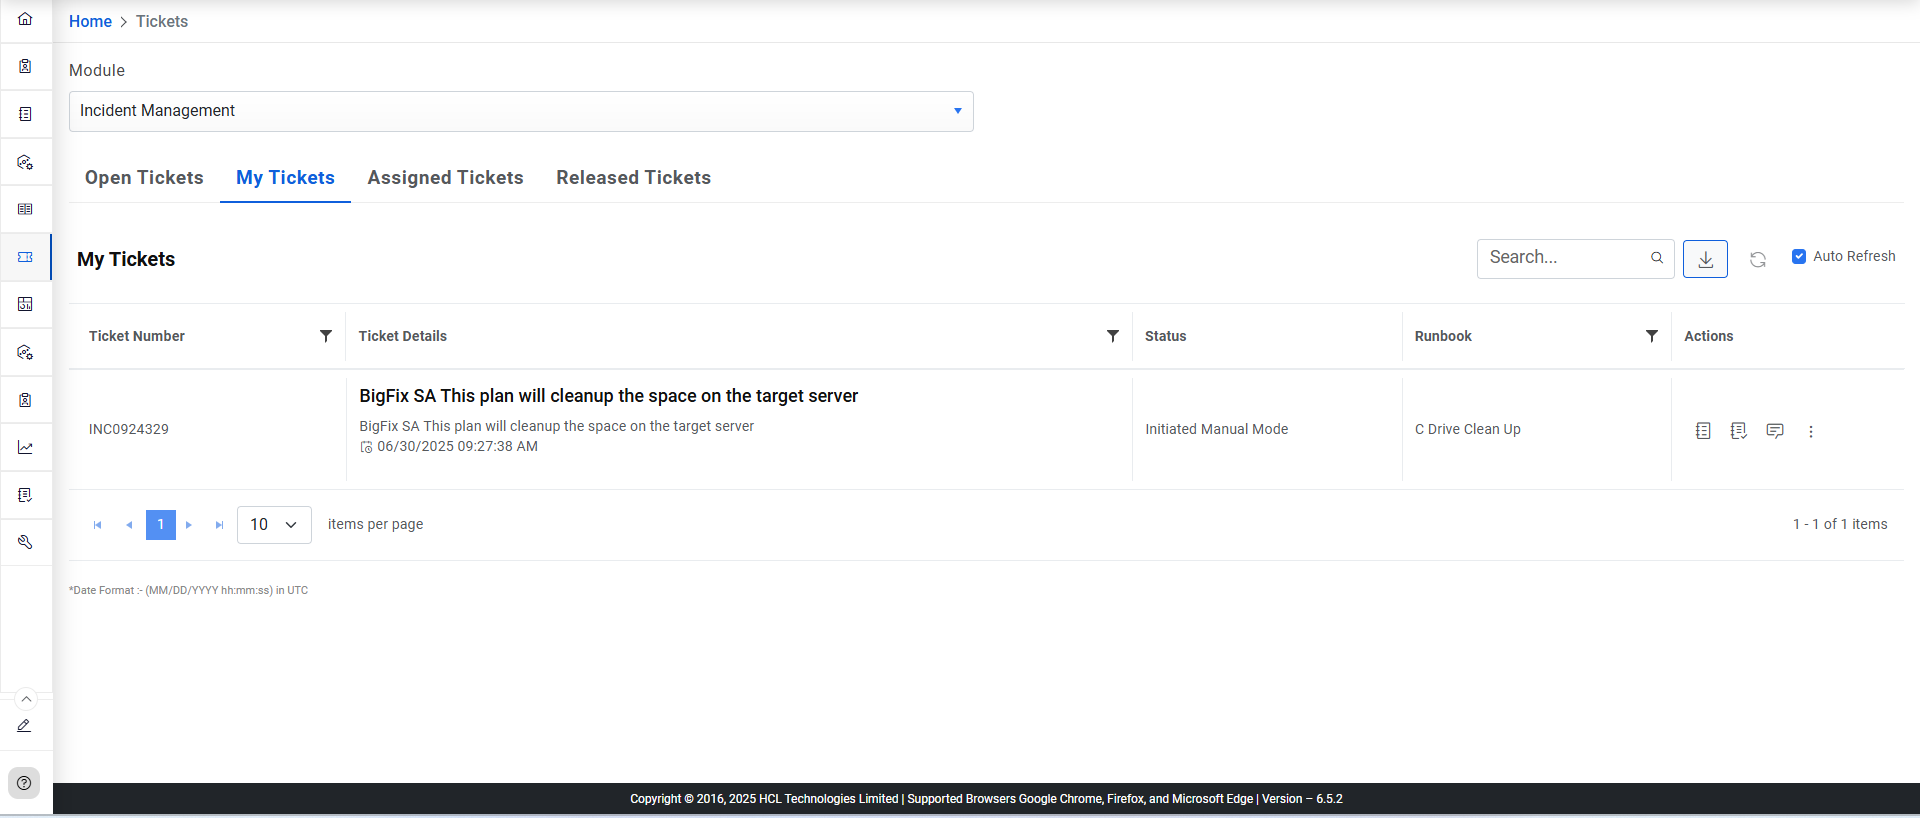Click the help question mark icon

click(x=24, y=783)
